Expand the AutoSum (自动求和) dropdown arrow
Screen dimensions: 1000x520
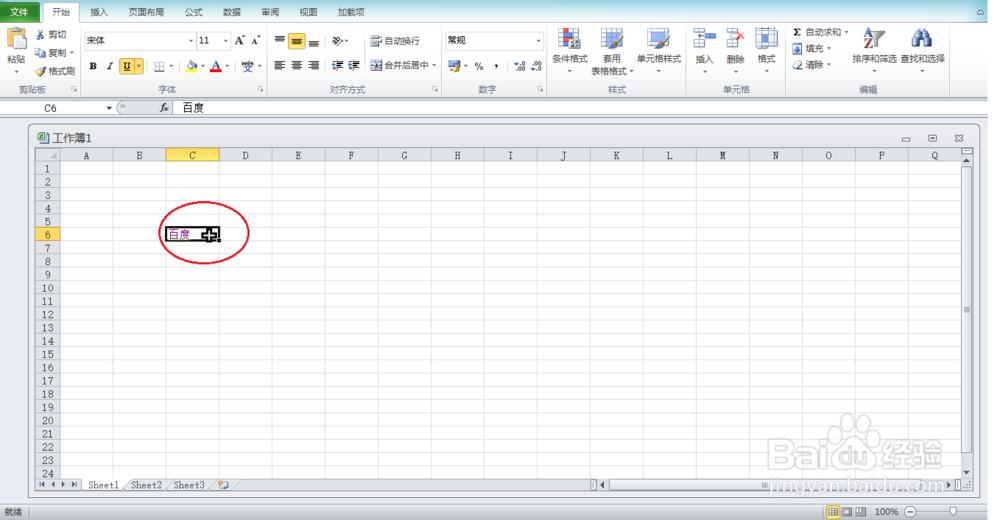pyautogui.click(x=846, y=32)
